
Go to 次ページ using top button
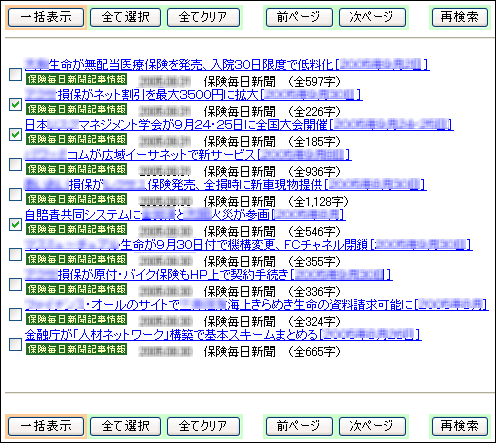[x=372, y=17]
